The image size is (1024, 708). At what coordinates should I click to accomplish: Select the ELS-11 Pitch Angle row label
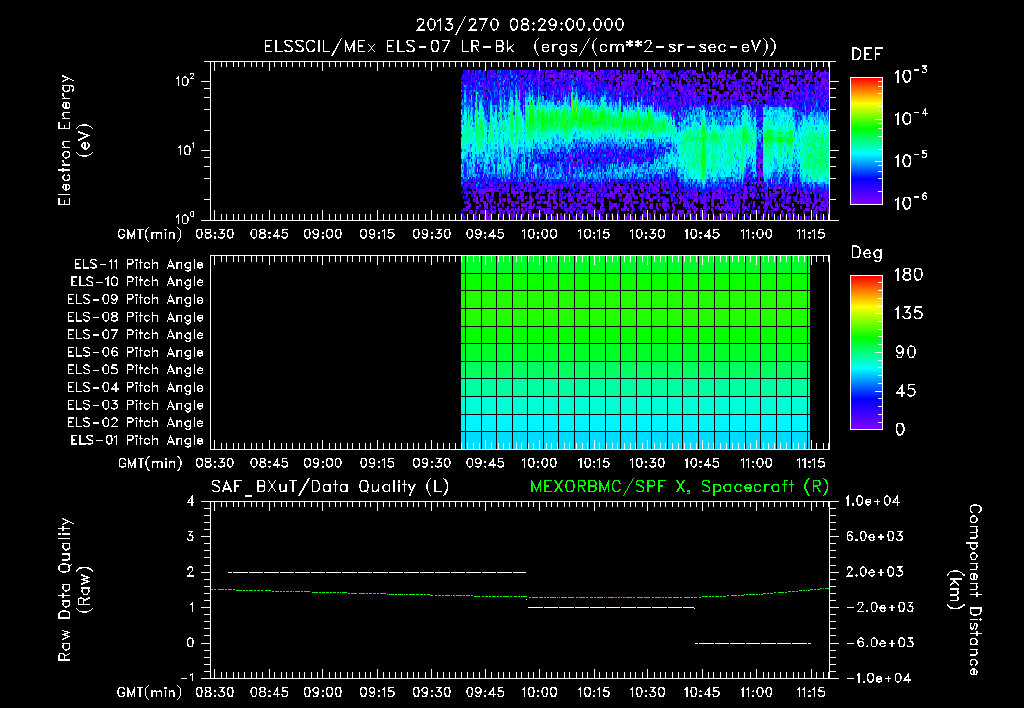138,265
